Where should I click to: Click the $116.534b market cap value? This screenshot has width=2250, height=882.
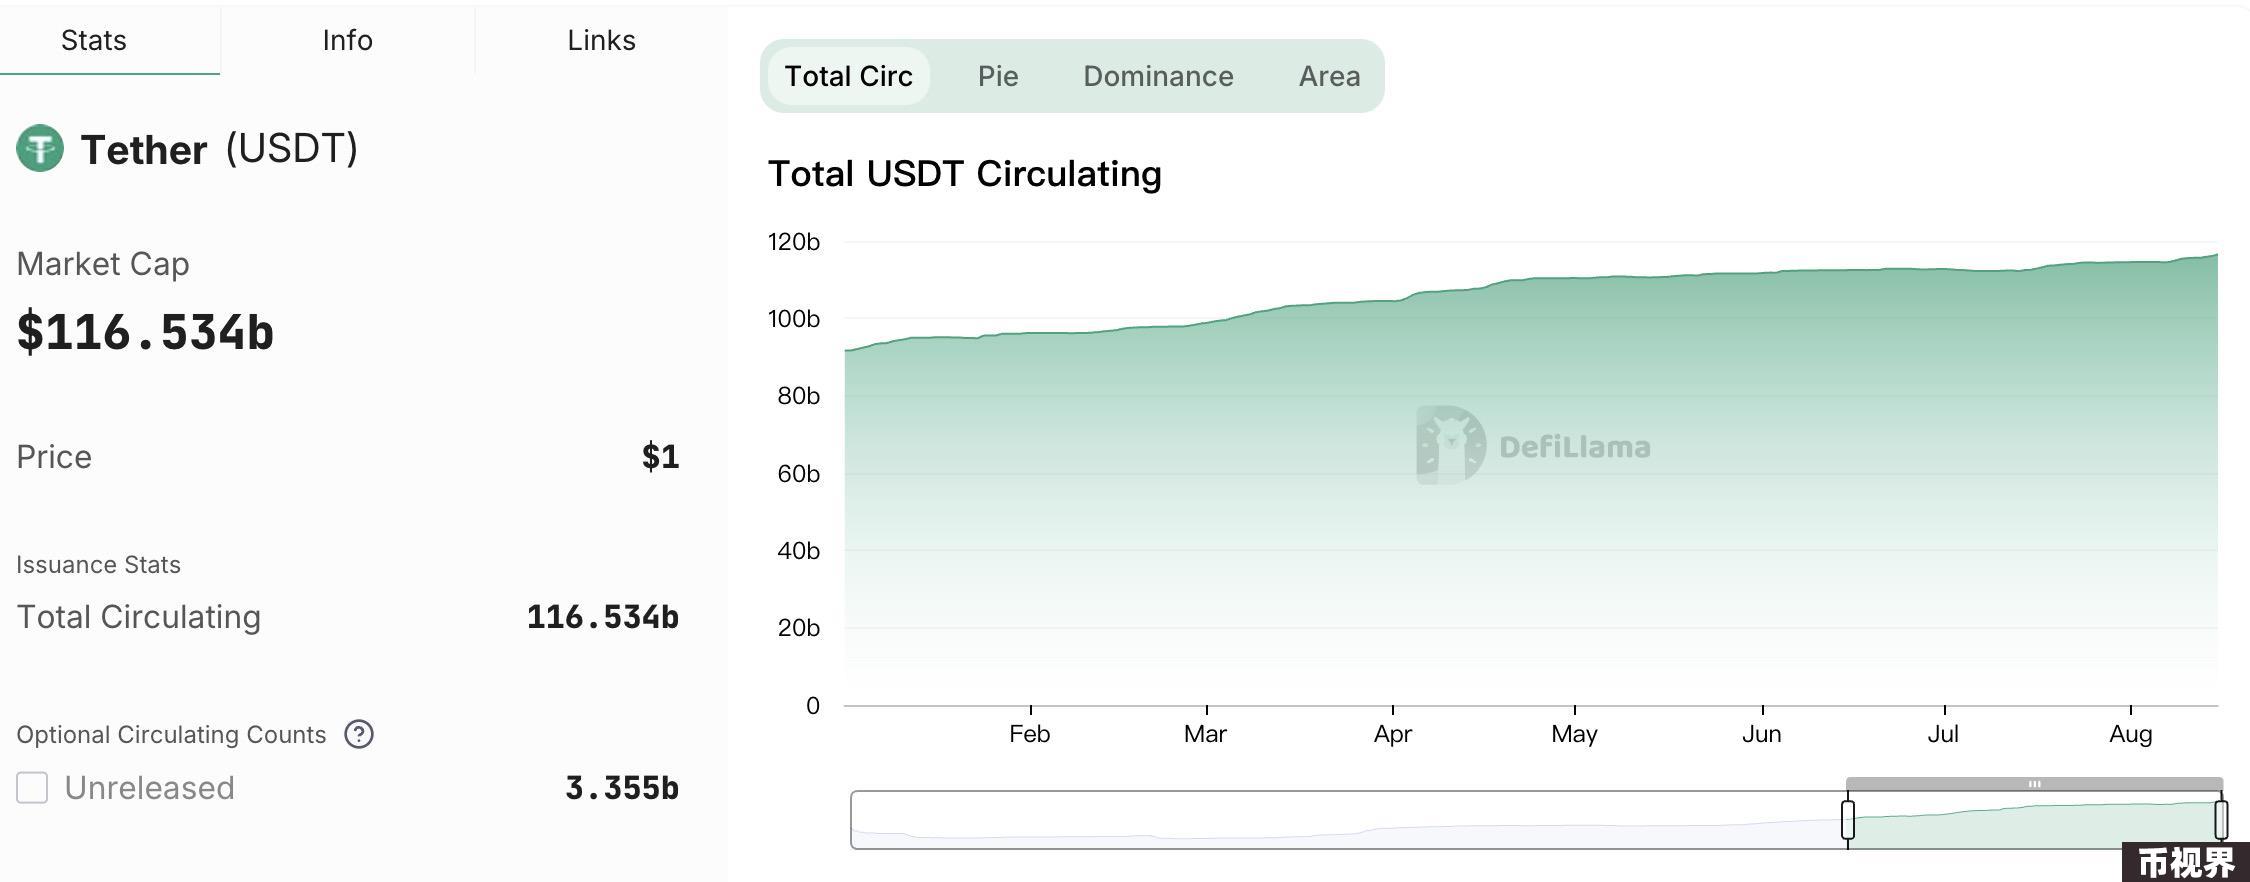click(145, 332)
